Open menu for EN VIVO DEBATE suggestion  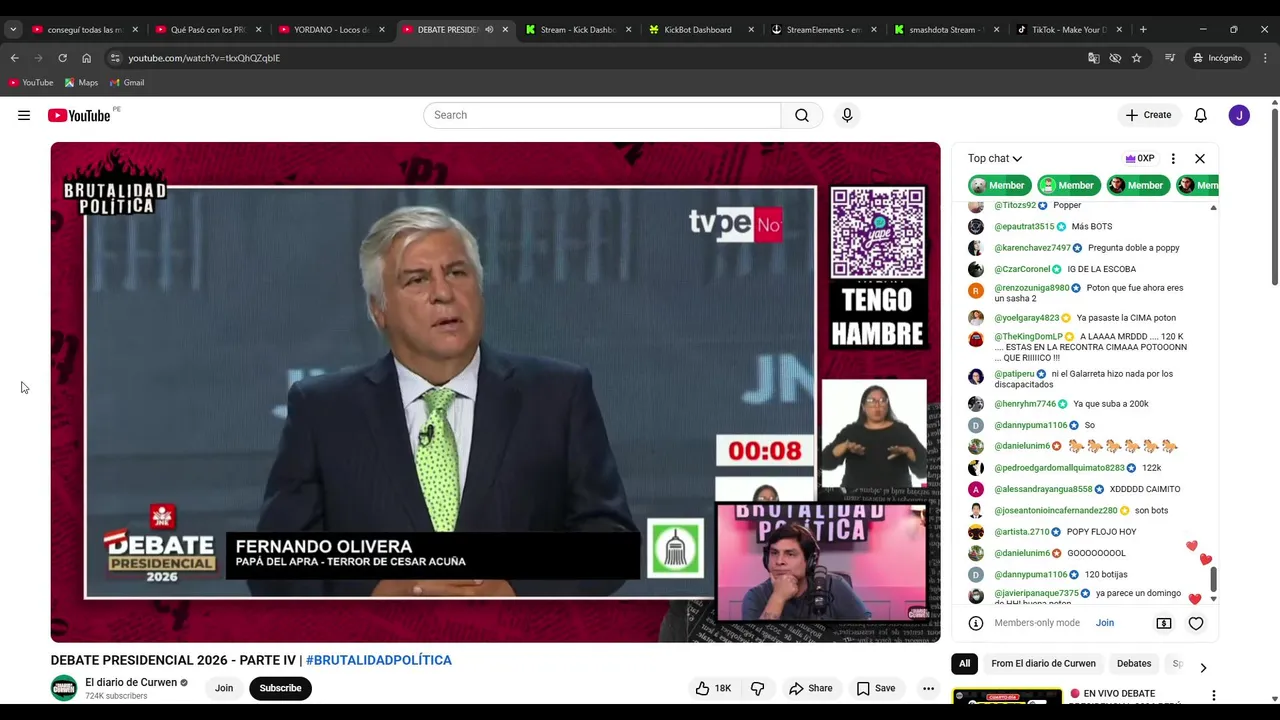point(1214,695)
